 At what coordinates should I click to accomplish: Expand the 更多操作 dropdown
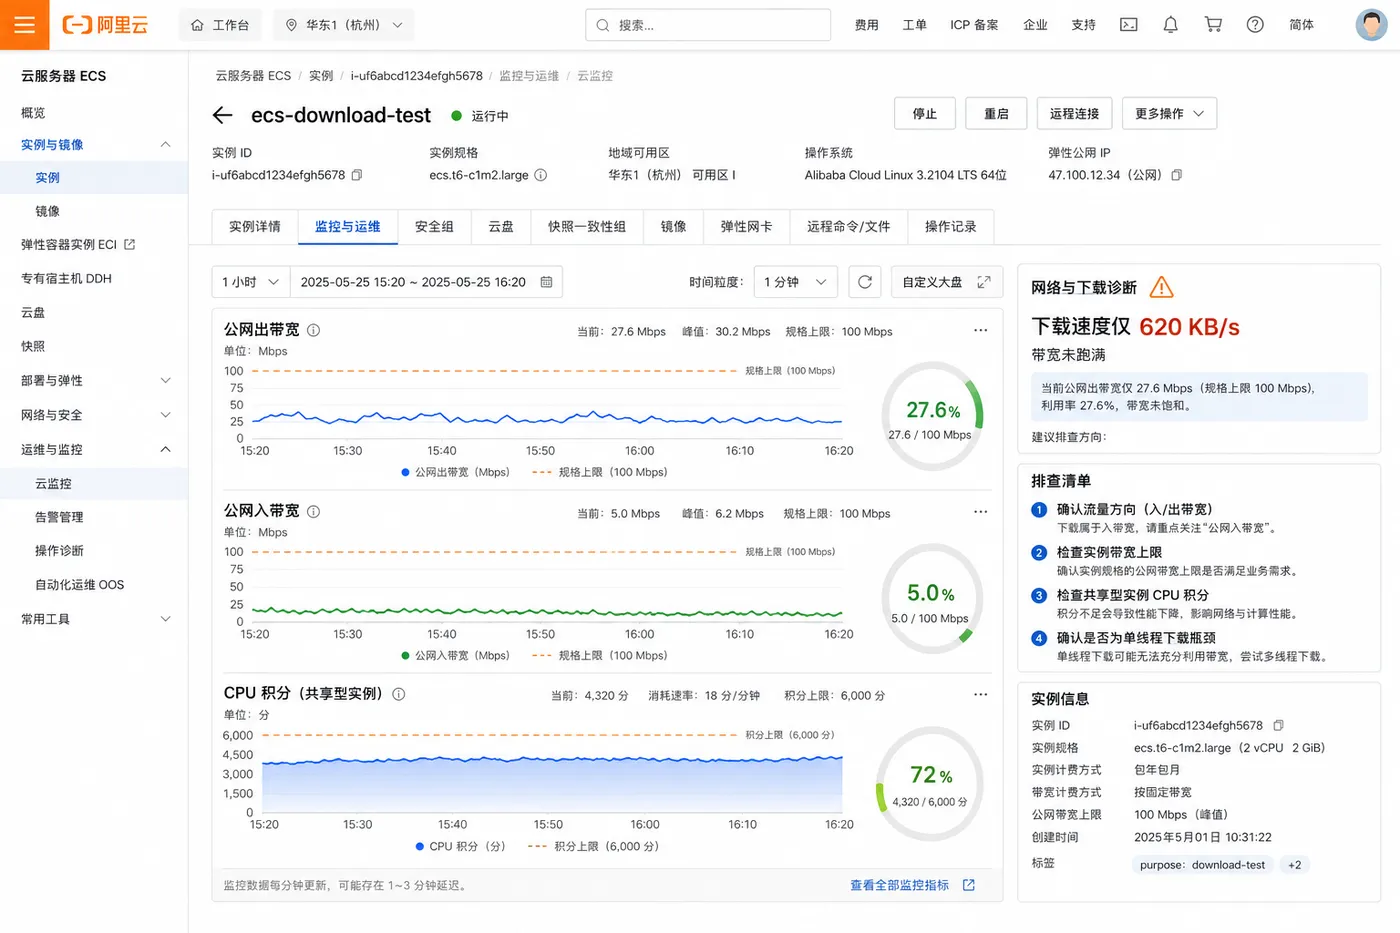(1169, 114)
